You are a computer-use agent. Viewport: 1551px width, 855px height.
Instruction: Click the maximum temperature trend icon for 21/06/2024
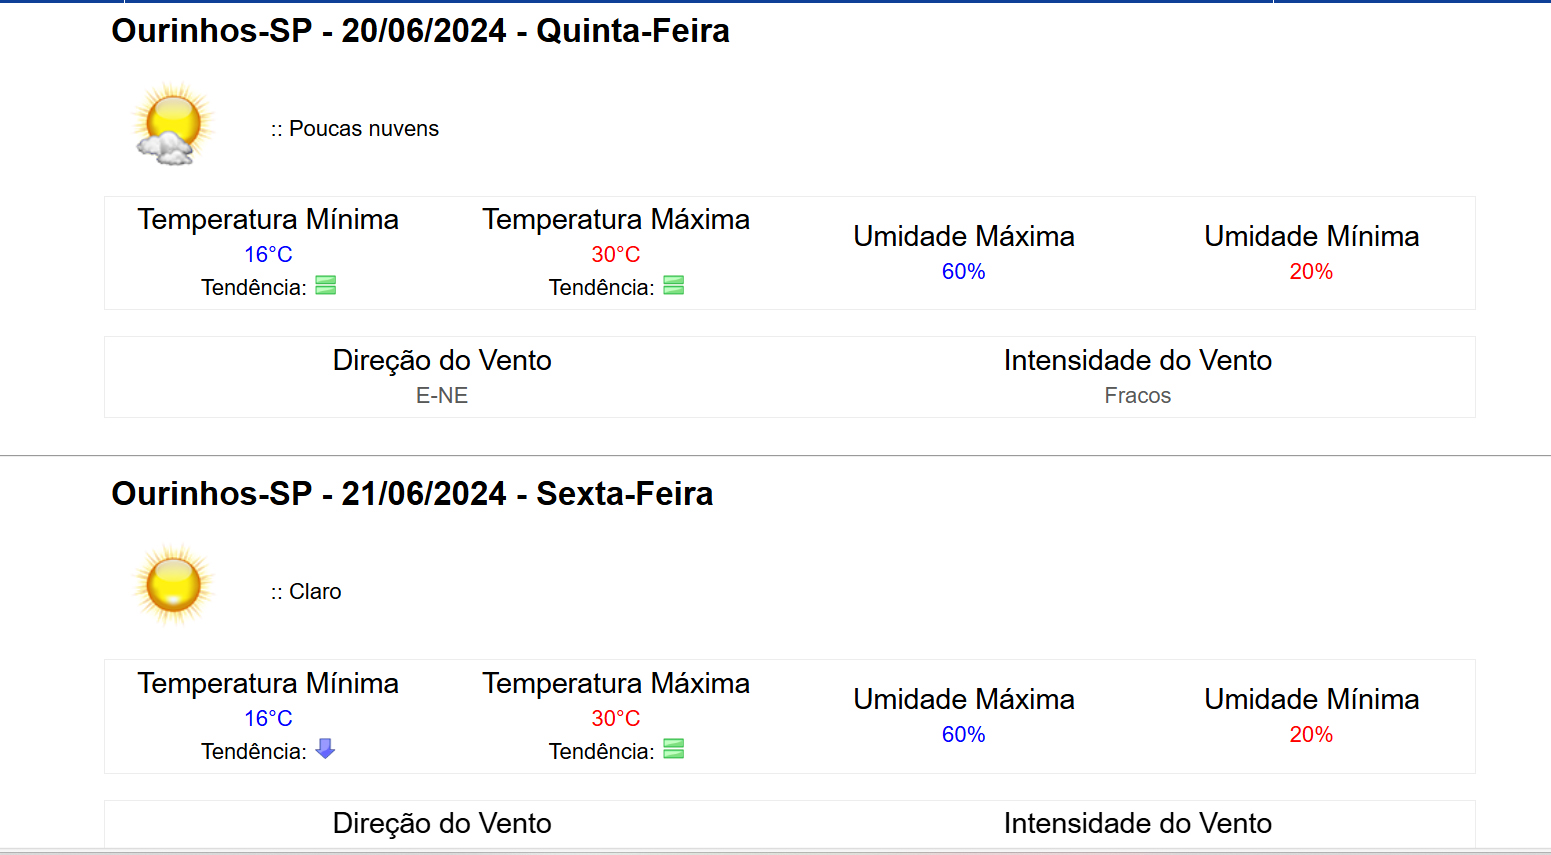[674, 749]
